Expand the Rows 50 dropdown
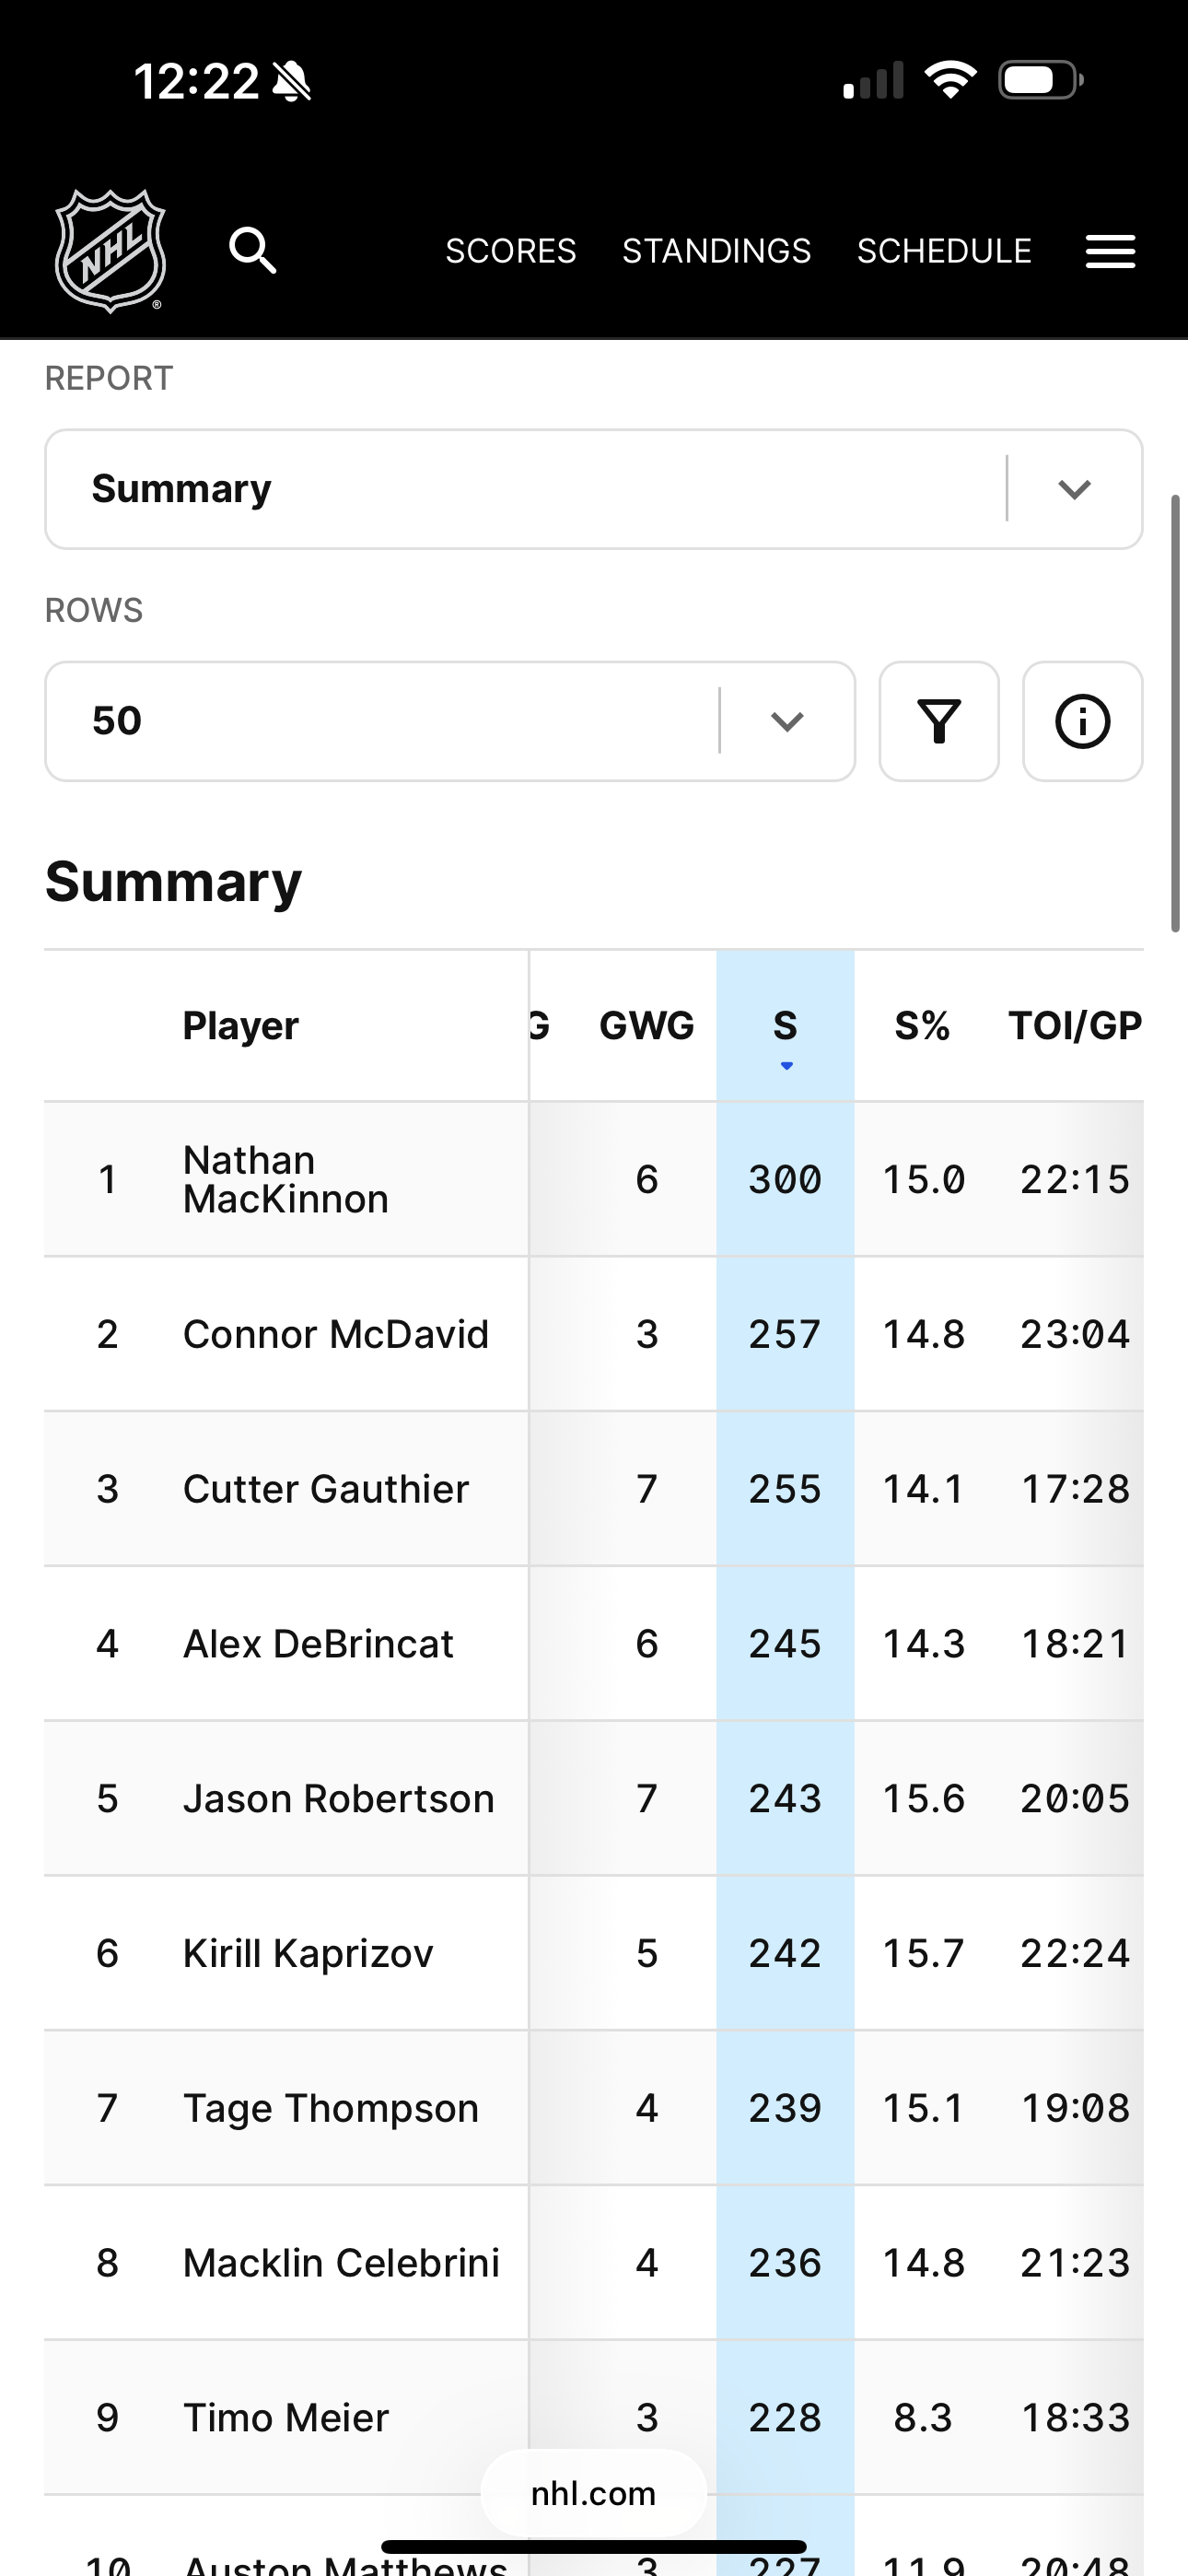 (400, 721)
